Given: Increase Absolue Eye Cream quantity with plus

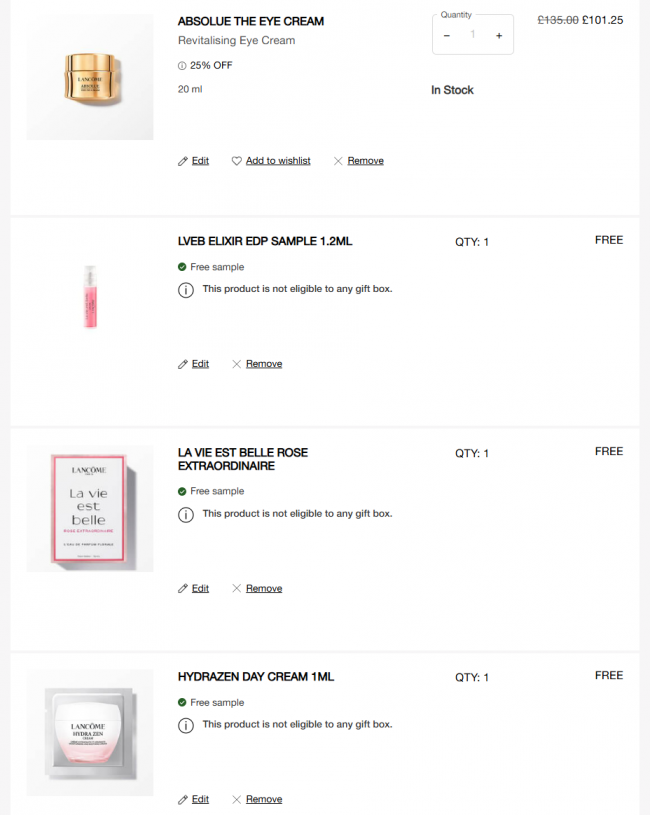Looking at the screenshot, I should (x=499, y=36).
